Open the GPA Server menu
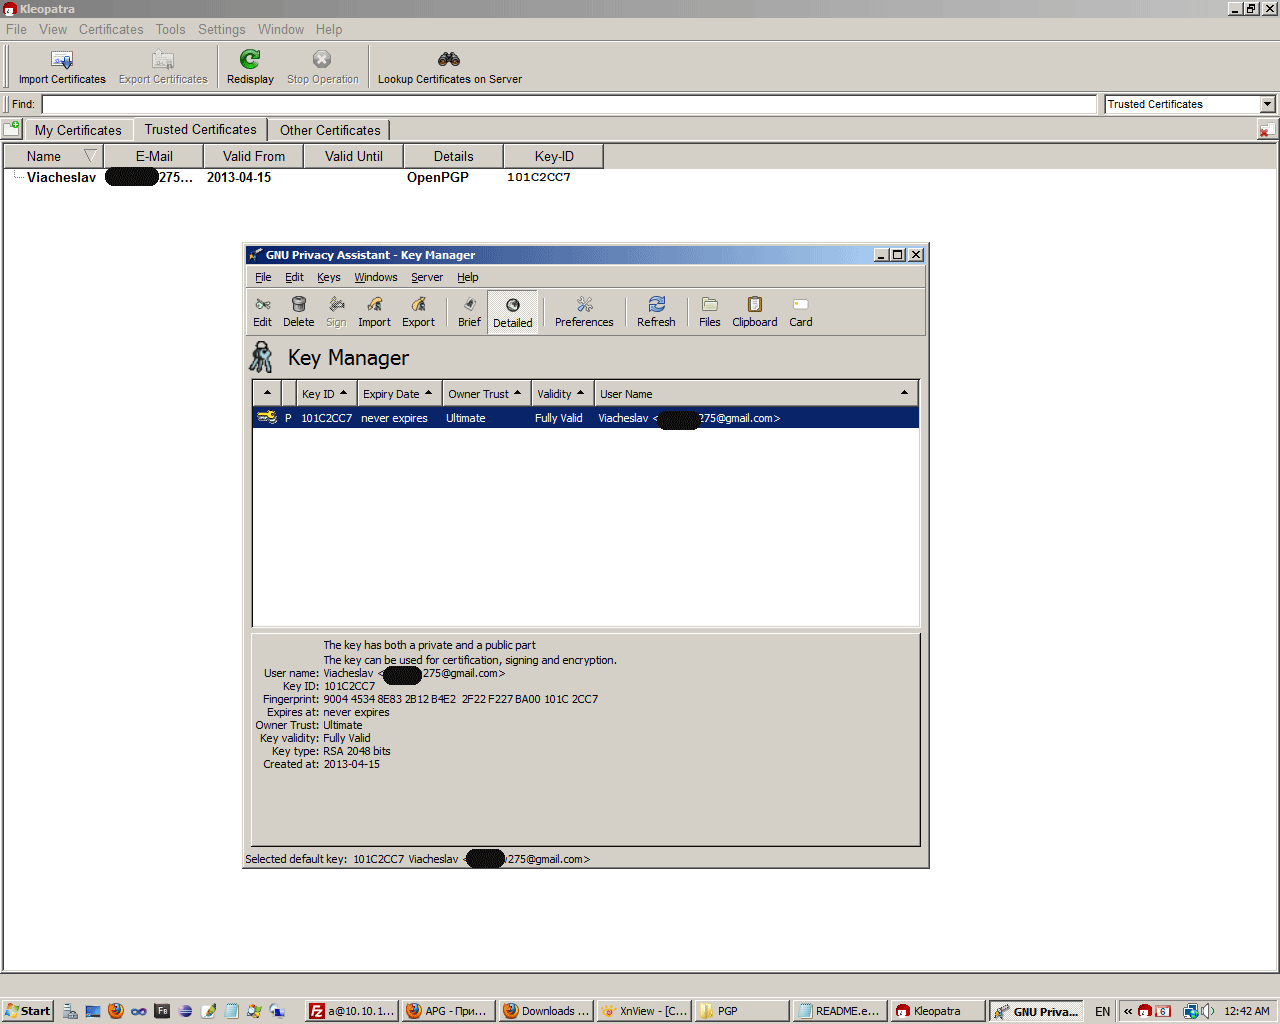This screenshot has width=1280, height=1024. coord(427,277)
